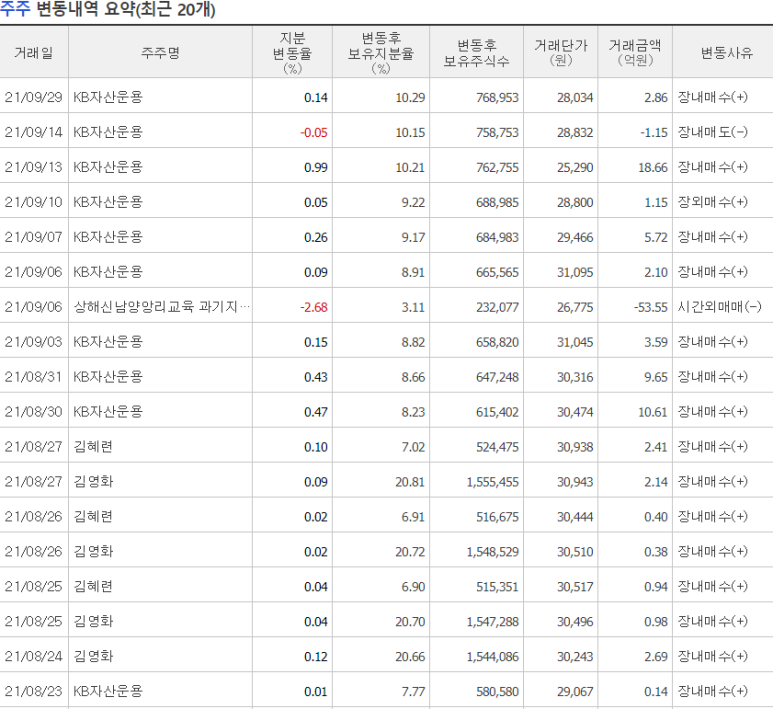The height and width of the screenshot is (709, 773).
Task: Click the share count 1,544,086
Action: [493, 657]
